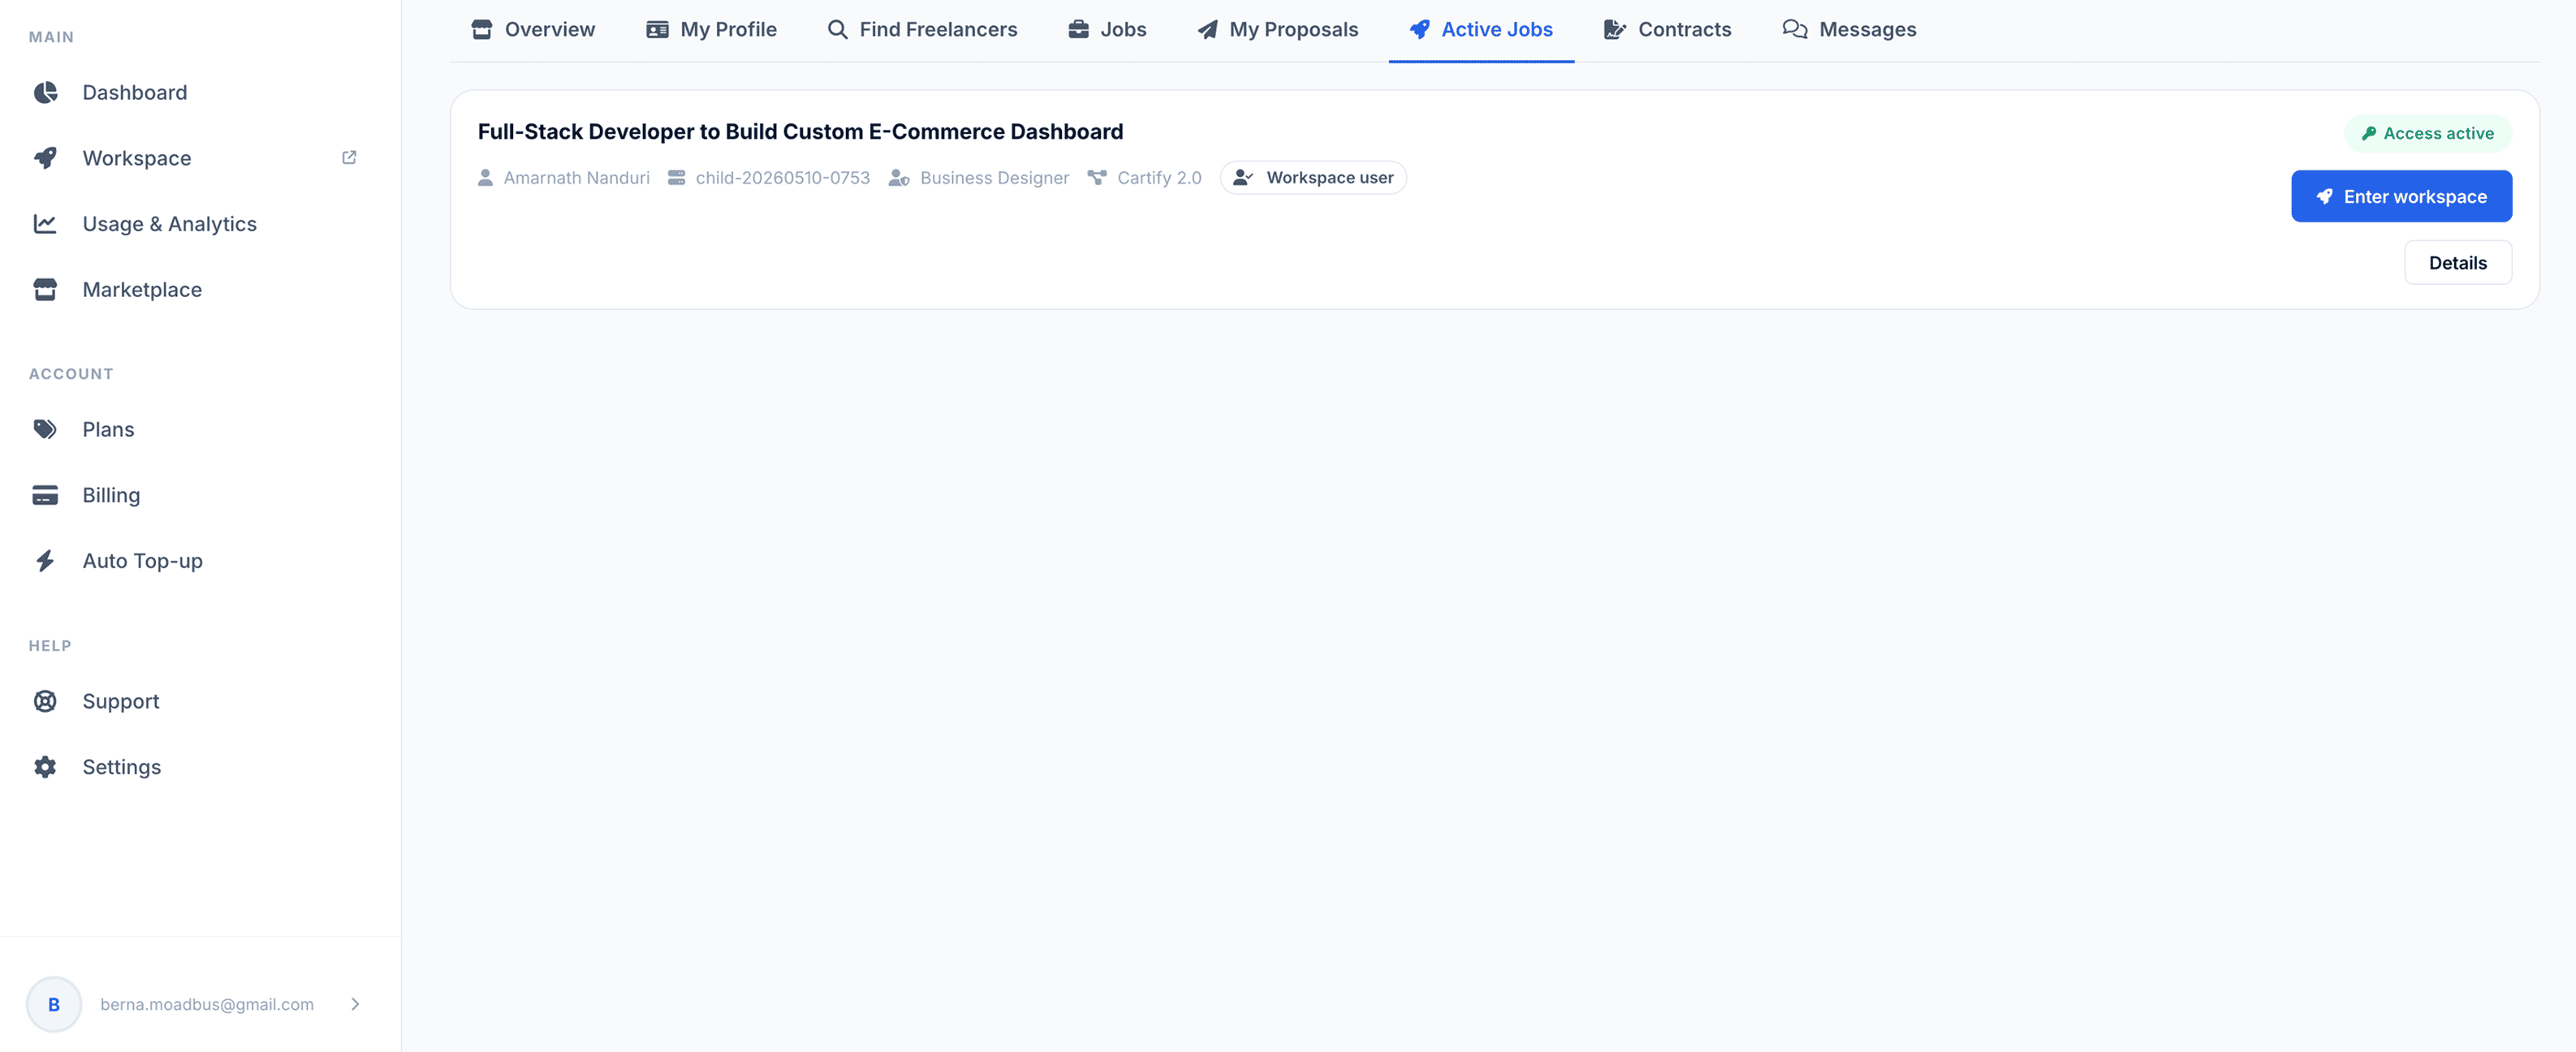Open the Settings gear icon

click(x=45, y=767)
